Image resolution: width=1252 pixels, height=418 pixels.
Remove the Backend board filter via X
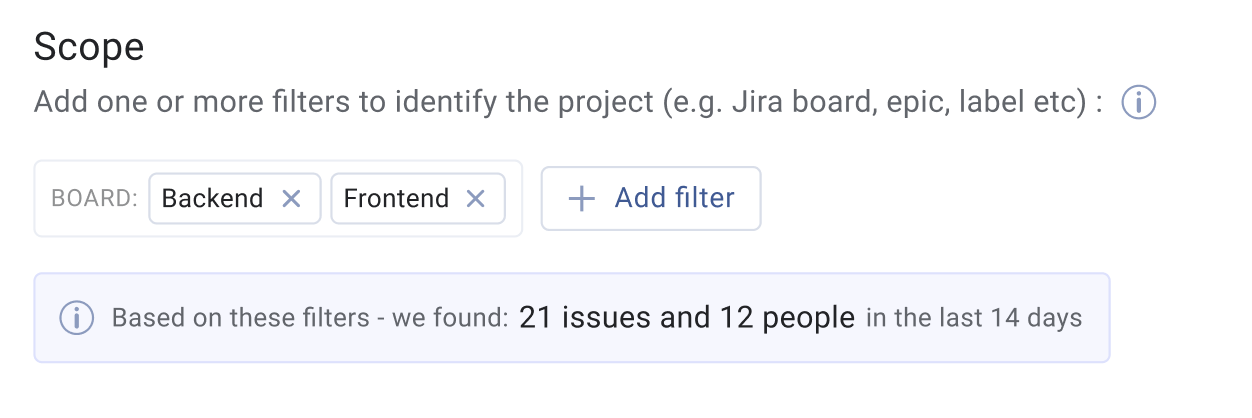pos(291,199)
